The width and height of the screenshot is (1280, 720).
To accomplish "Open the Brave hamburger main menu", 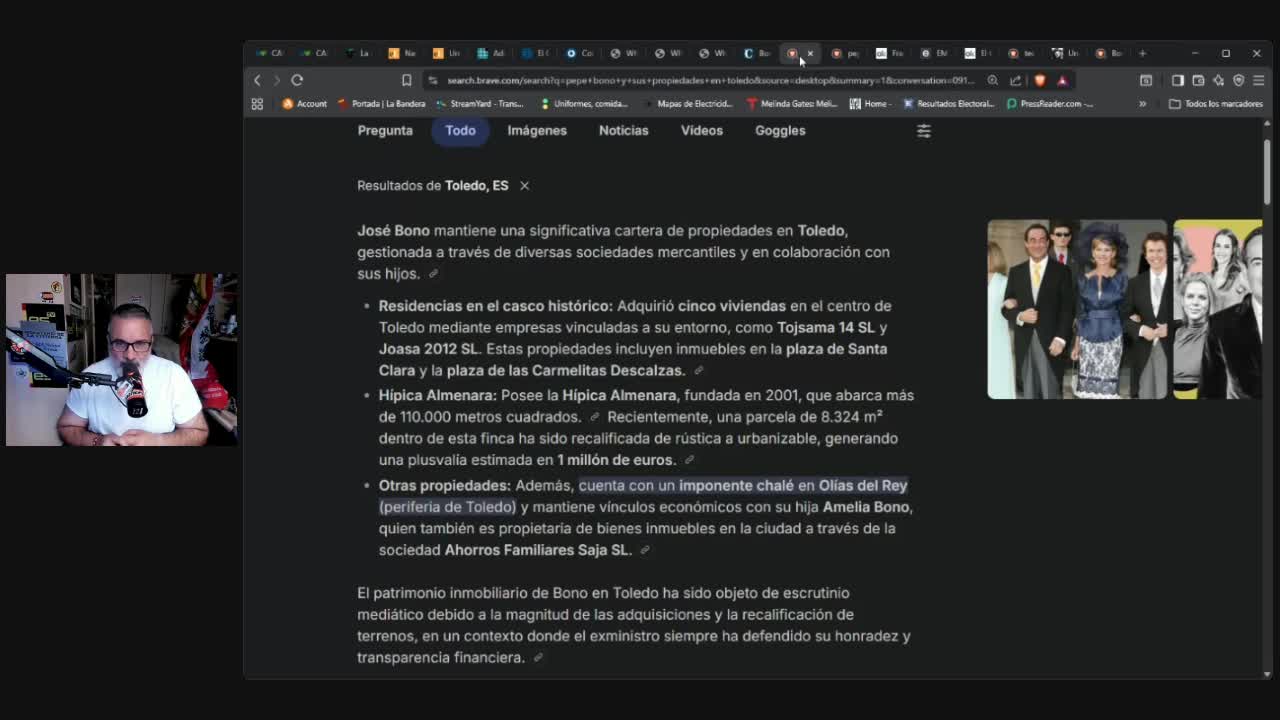I will (1258, 80).
